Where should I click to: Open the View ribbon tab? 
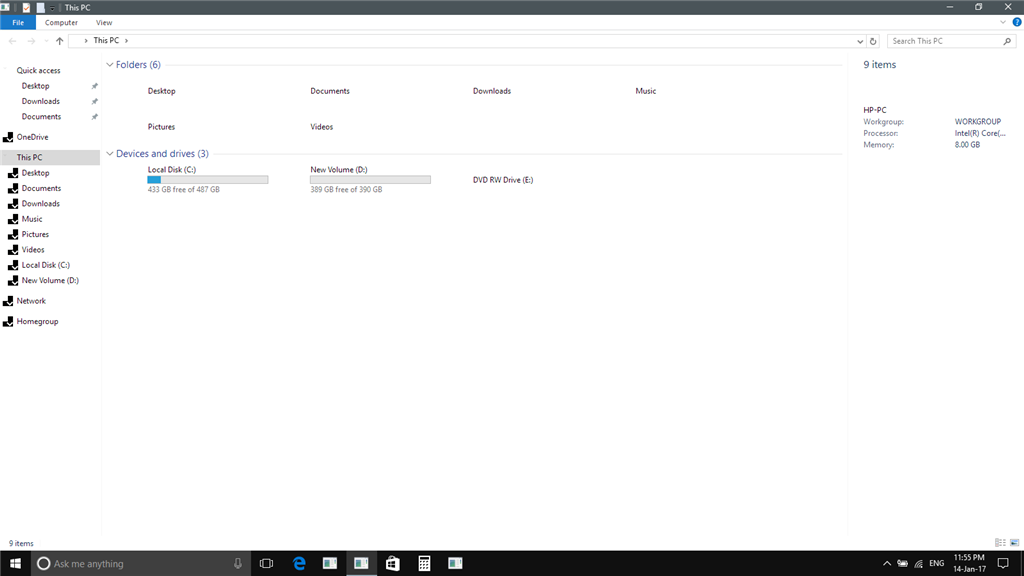tap(104, 22)
